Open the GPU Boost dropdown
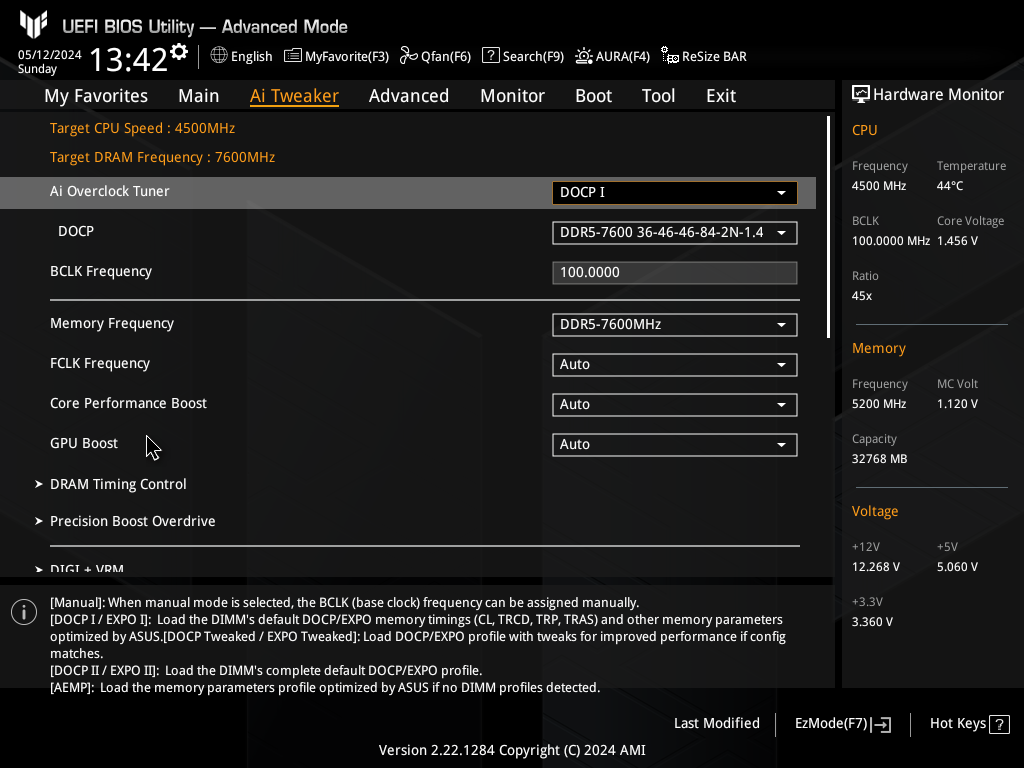Image resolution: width=1024 pixels, height=768 pixels. click(x=675, y=444)
